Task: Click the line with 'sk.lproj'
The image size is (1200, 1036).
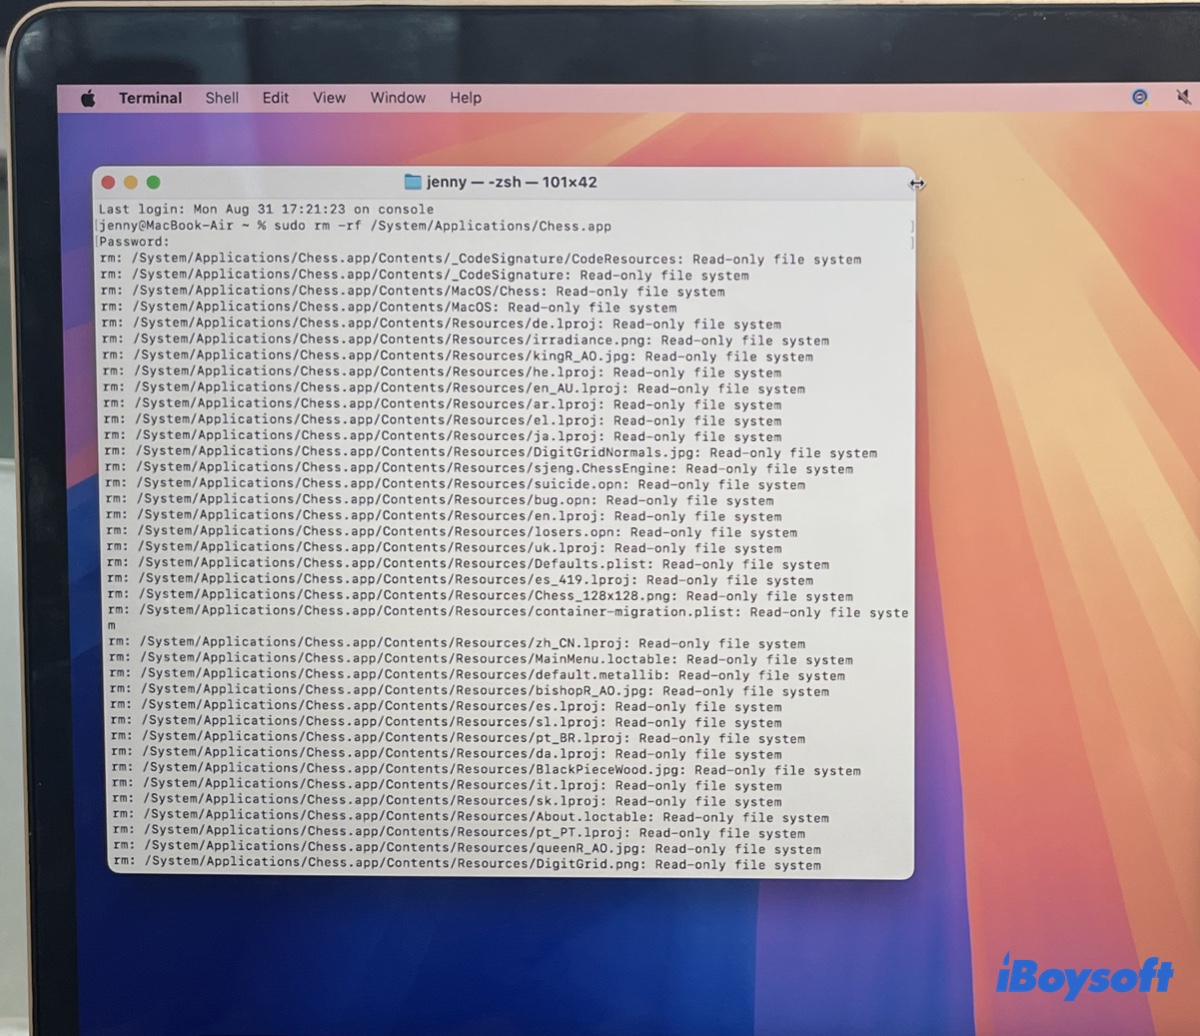Action: pos(445,801)
